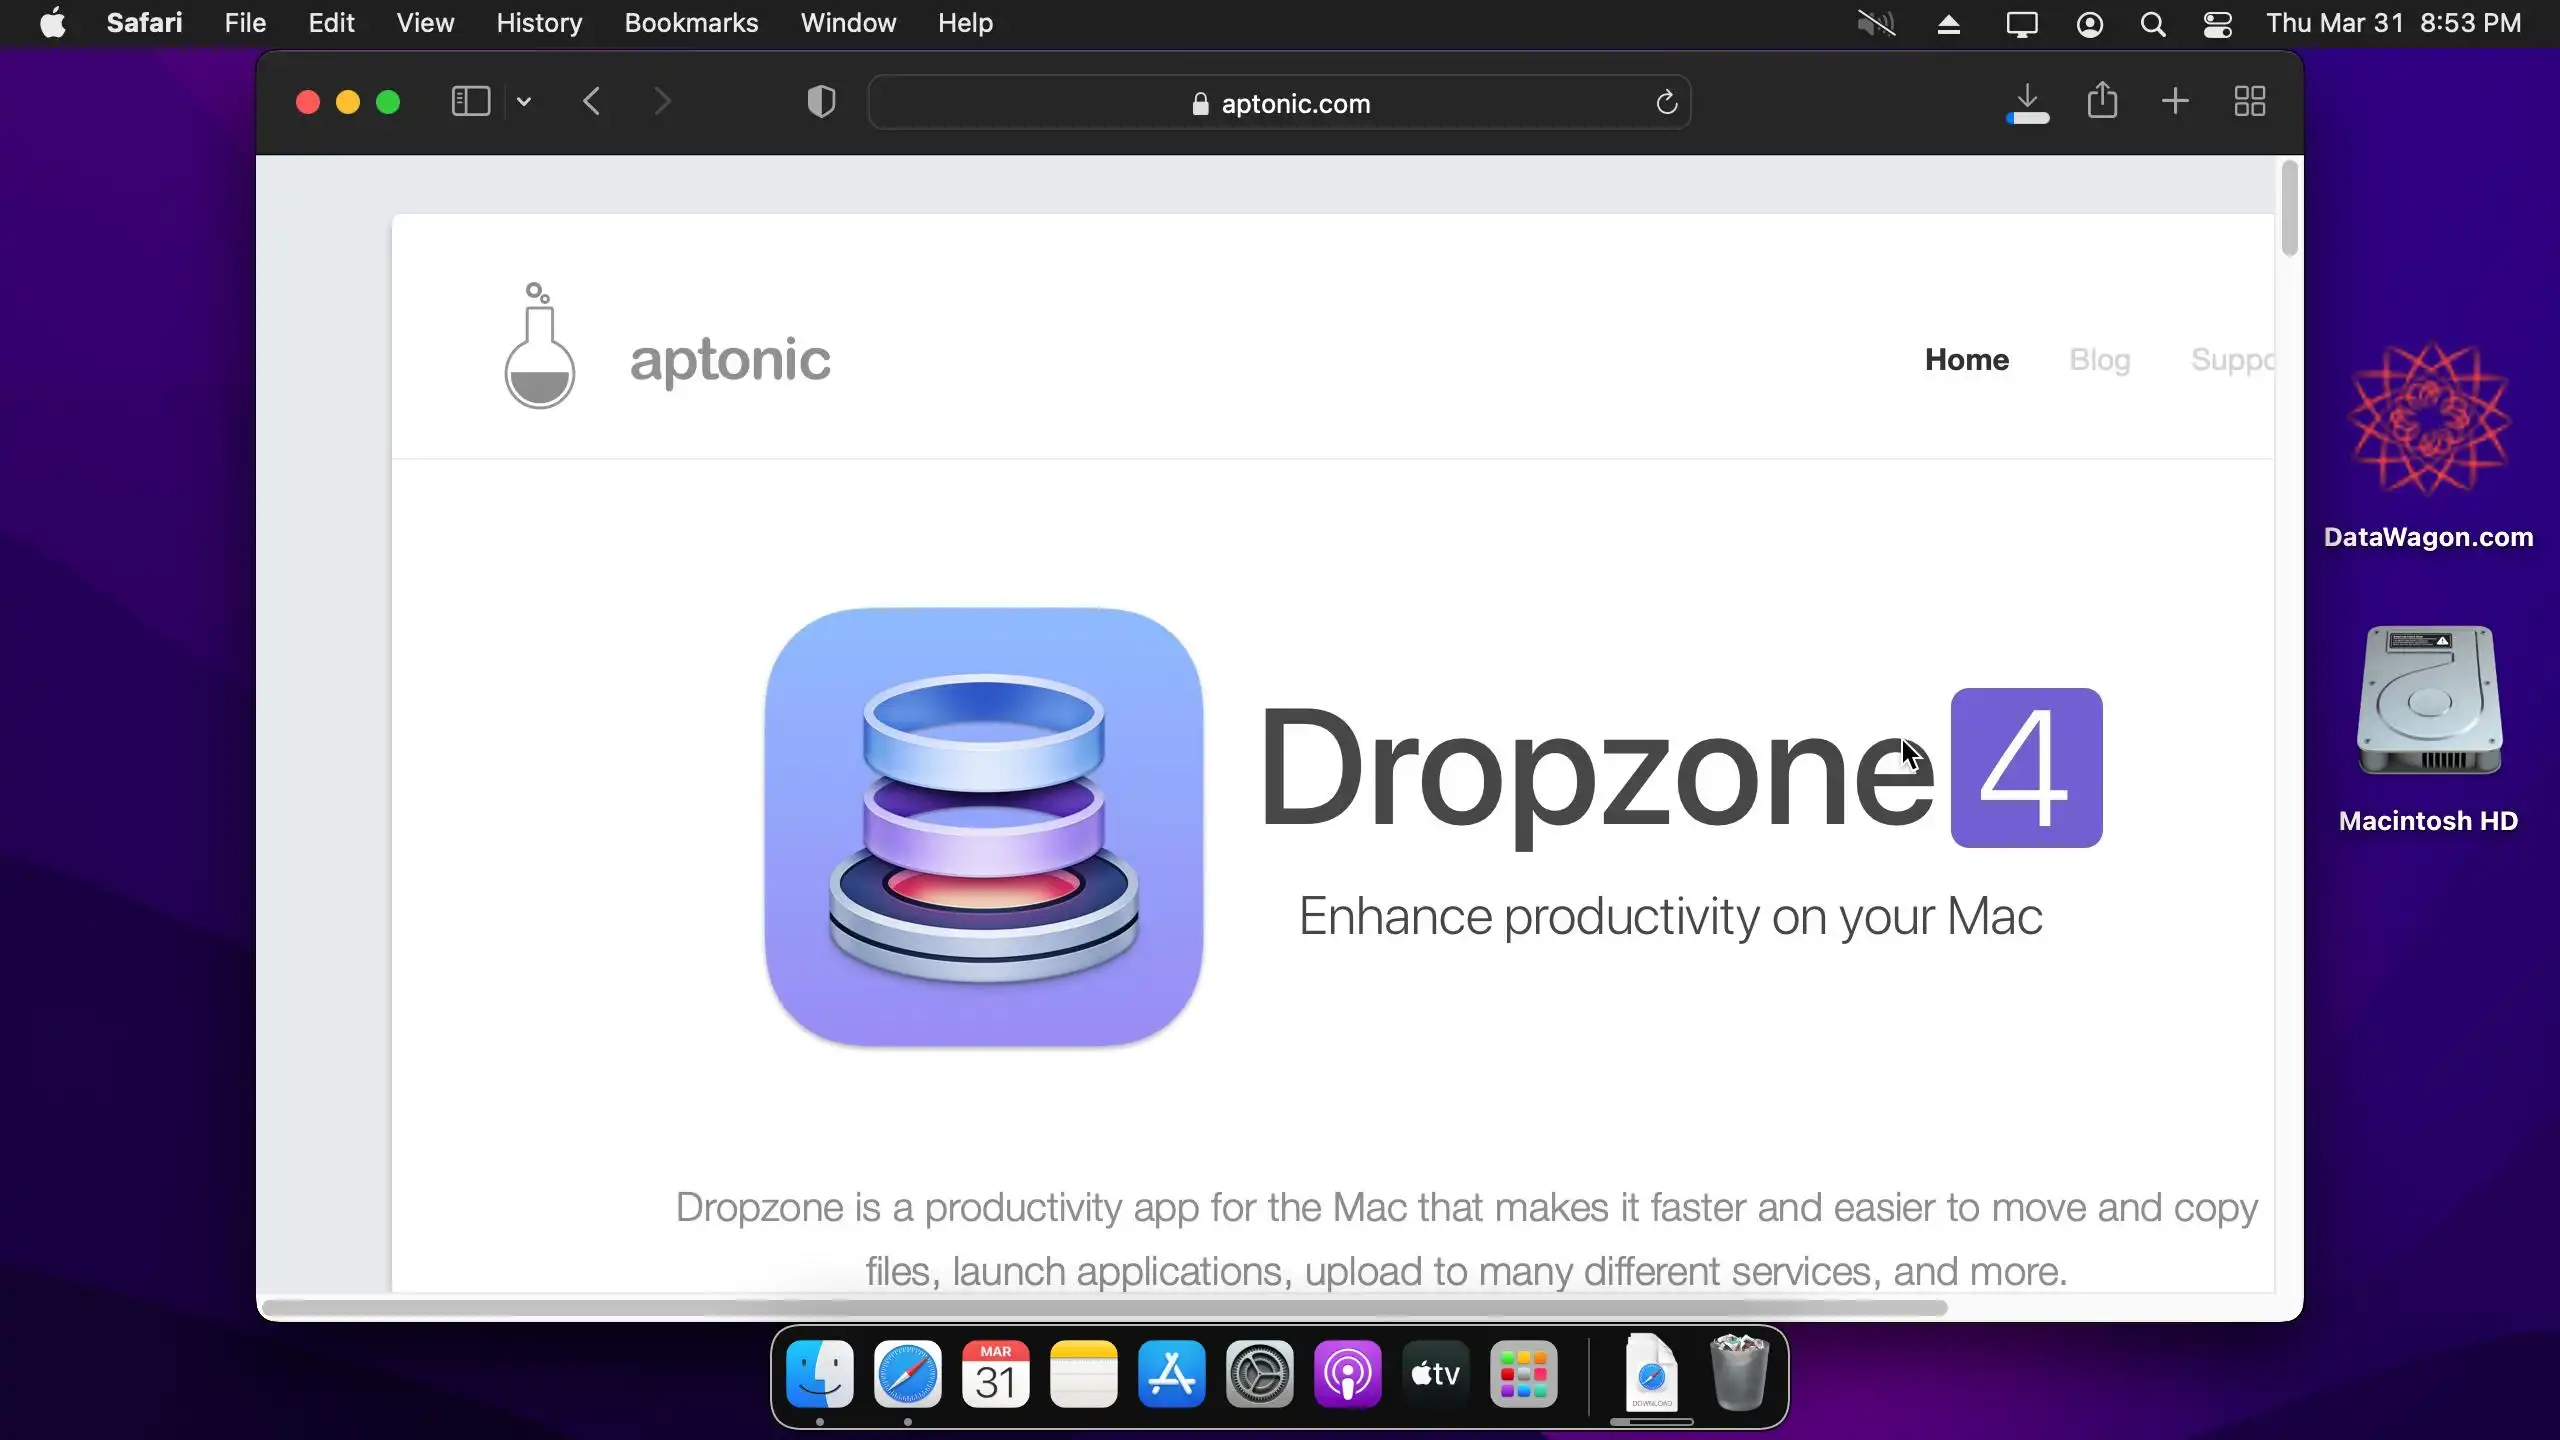Open the Bookmarks menu
Image resolution: width=2560 pixels, height=1440 pixels.
pyautogui.click(x=691, y=23)
